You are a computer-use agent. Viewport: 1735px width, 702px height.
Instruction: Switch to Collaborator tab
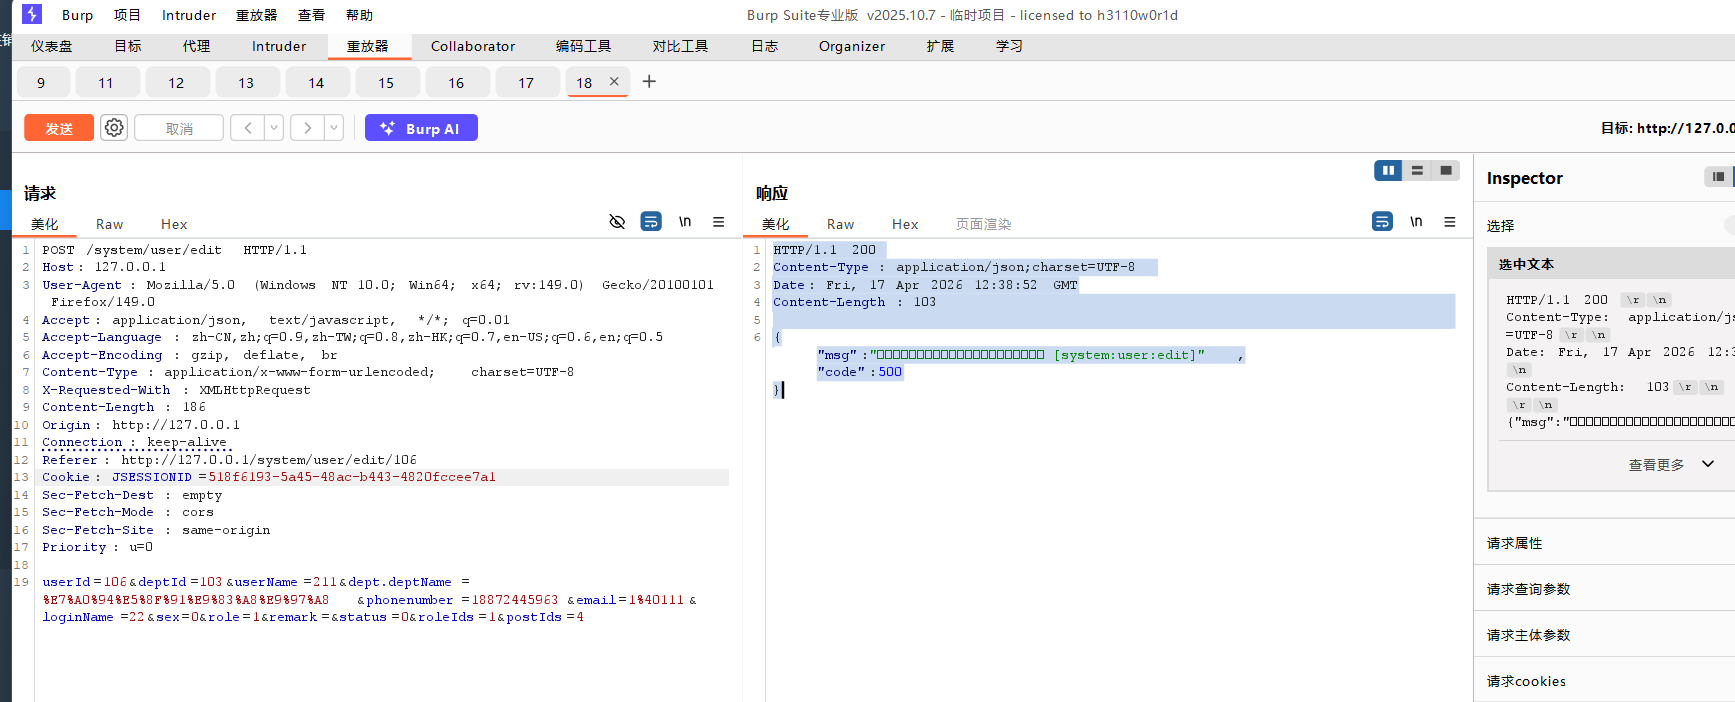pyautogui.click(x=473, y=46)
